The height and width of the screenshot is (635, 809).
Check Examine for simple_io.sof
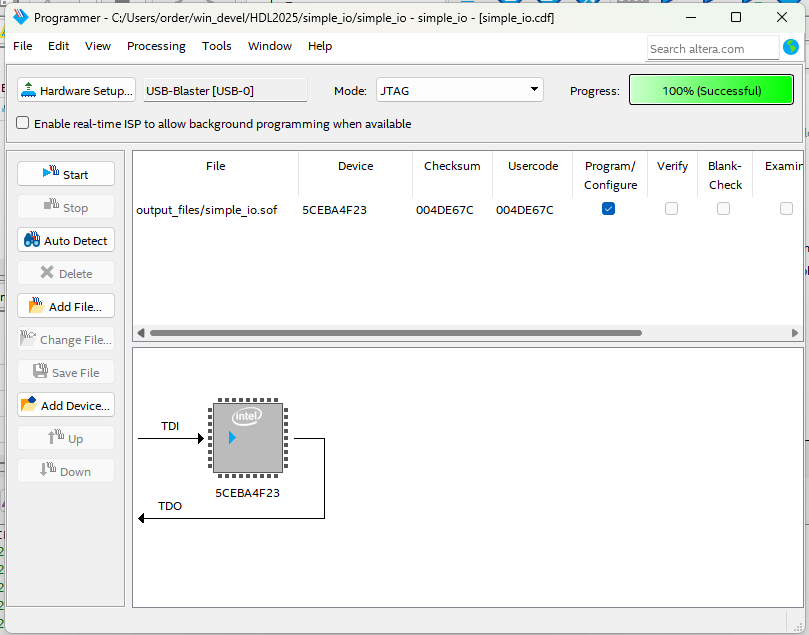786,208
